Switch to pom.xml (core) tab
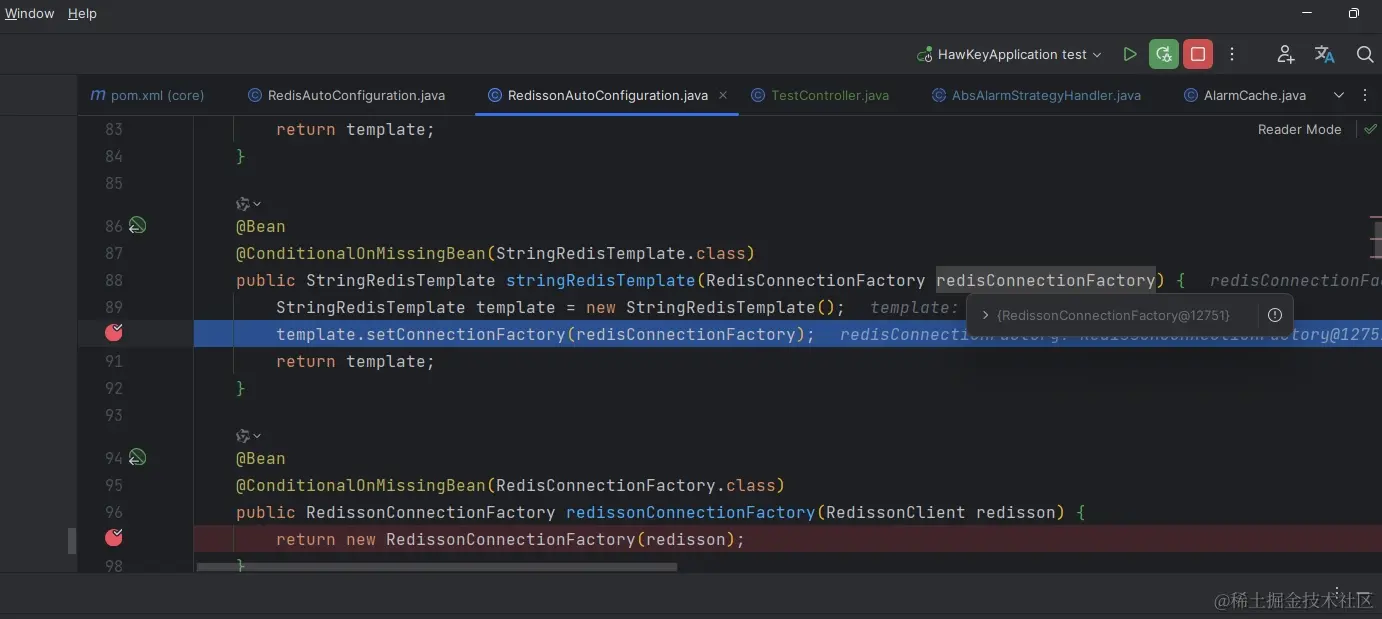This screenshot has height=619, width=1382. [x=147, y=96]
